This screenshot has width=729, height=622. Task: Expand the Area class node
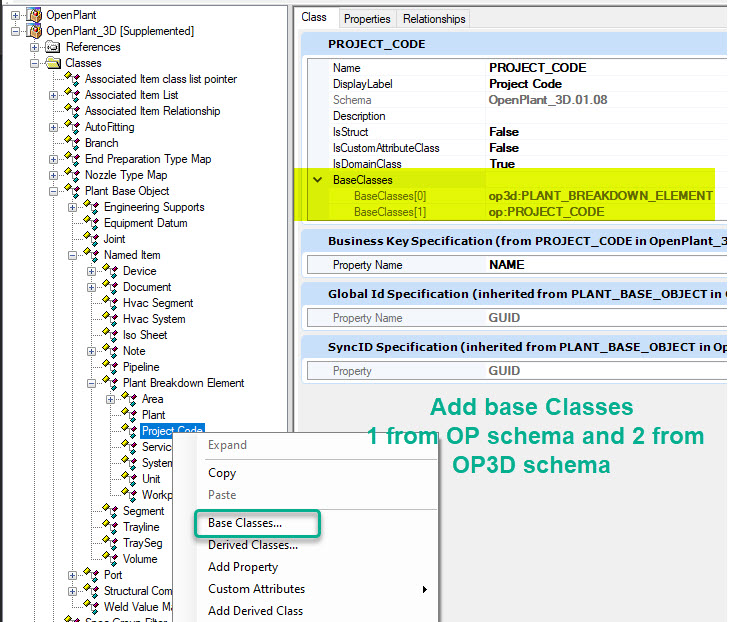click(111, 399)
